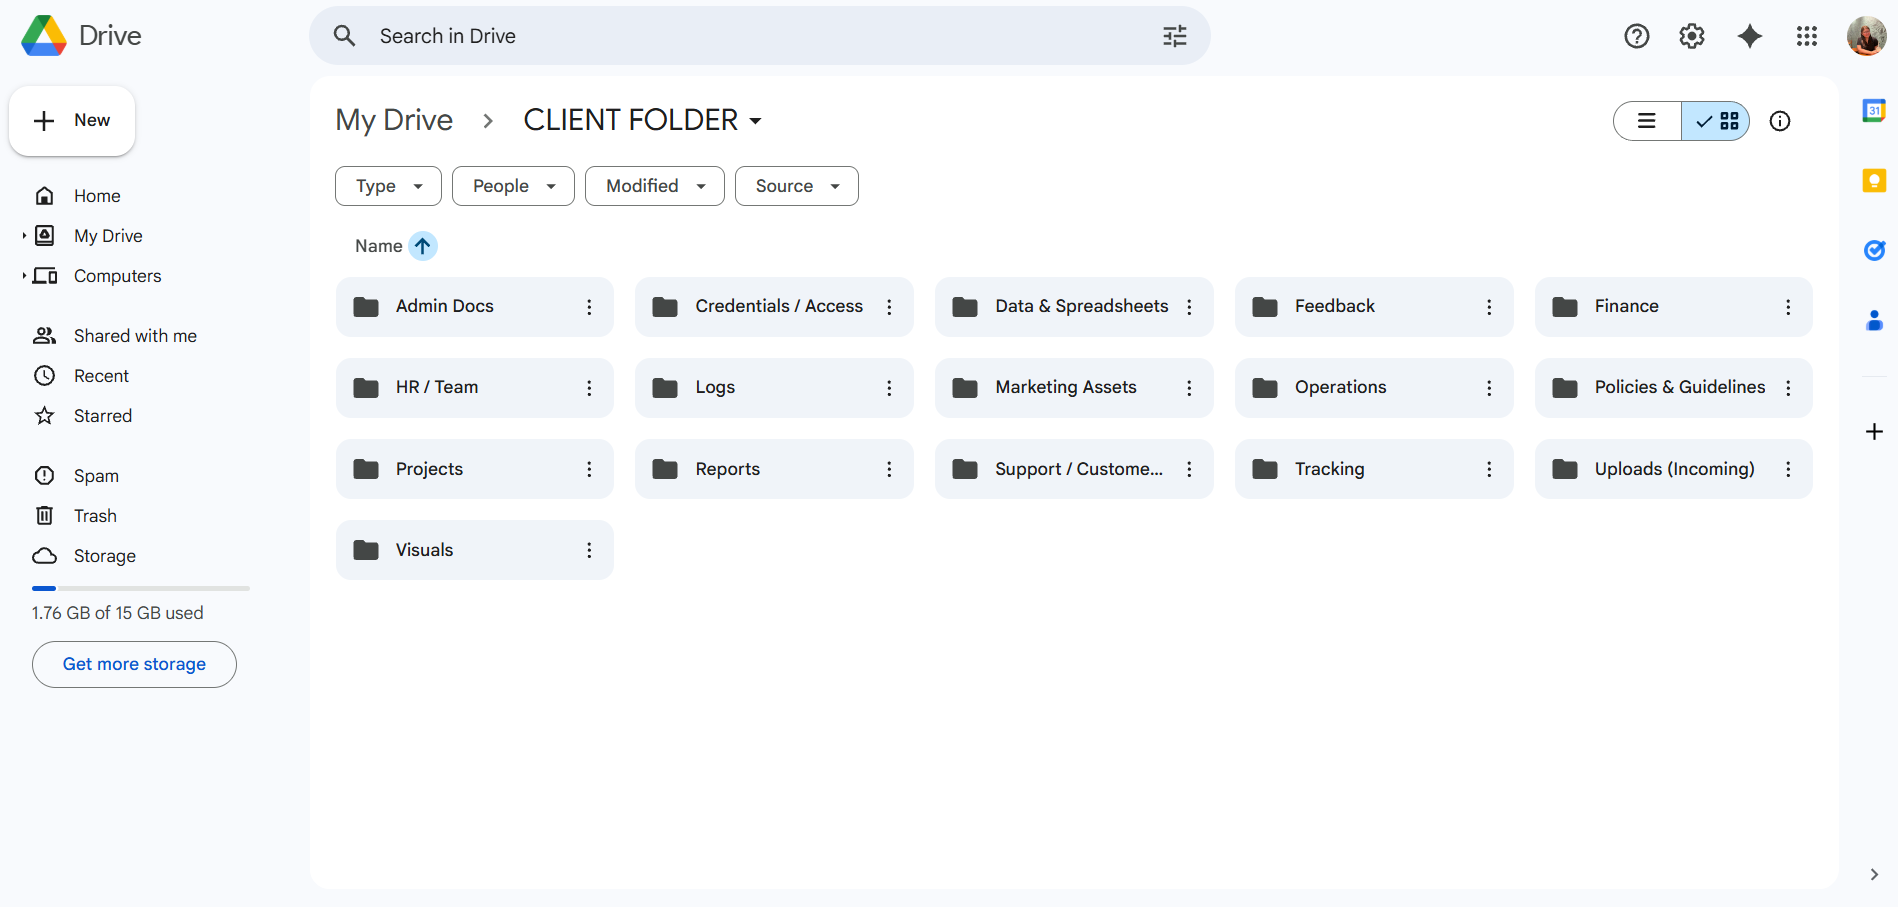Screen dimensions: 1898x907
Task: Switch to list layout view
Action: (1647, 121)
